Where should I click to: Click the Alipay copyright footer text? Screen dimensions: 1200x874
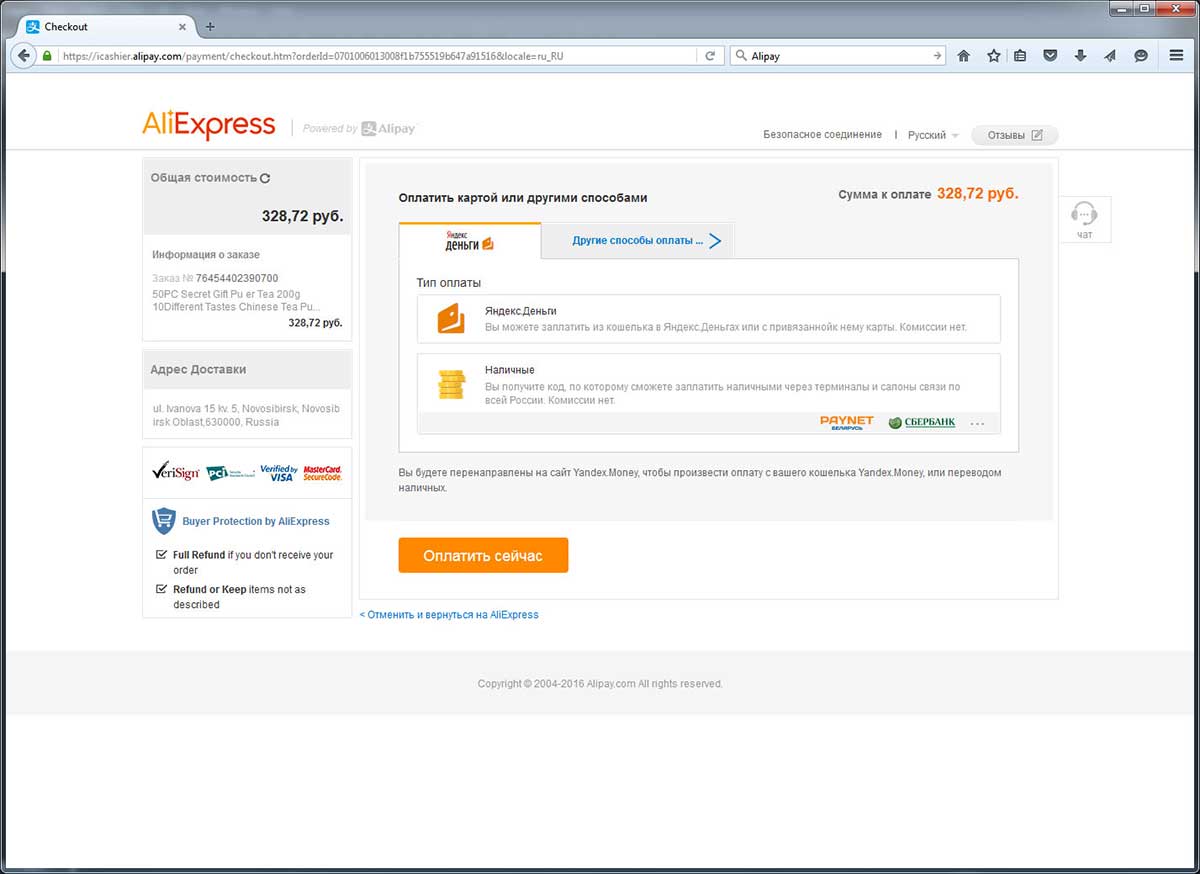600,684
